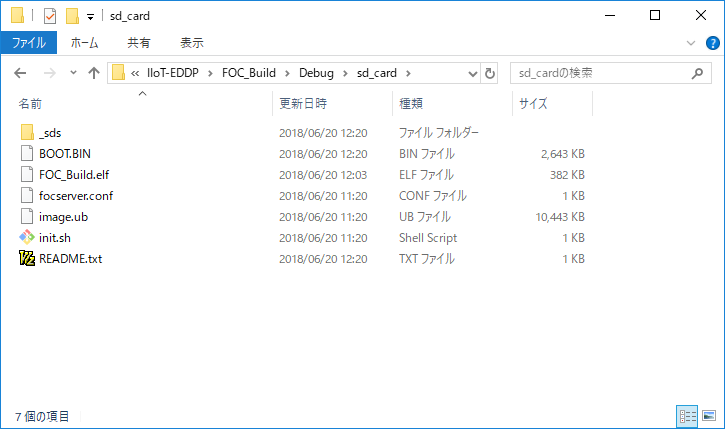This screenshot has height=429, width=725.
Task: Refresh the sd_card folder view
Action: [x=490, y=73]
